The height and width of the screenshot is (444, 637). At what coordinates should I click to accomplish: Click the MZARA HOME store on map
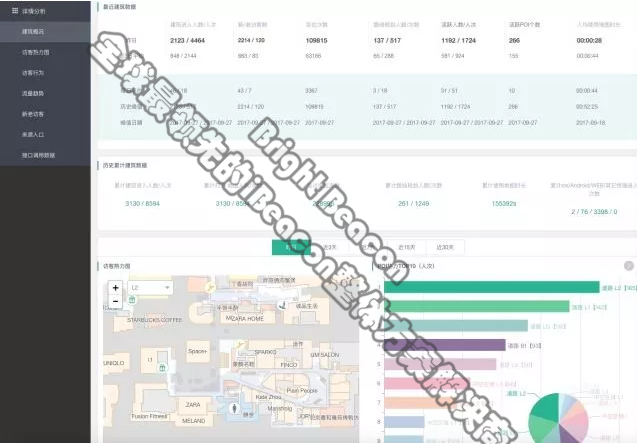click(x=245, y=319)
